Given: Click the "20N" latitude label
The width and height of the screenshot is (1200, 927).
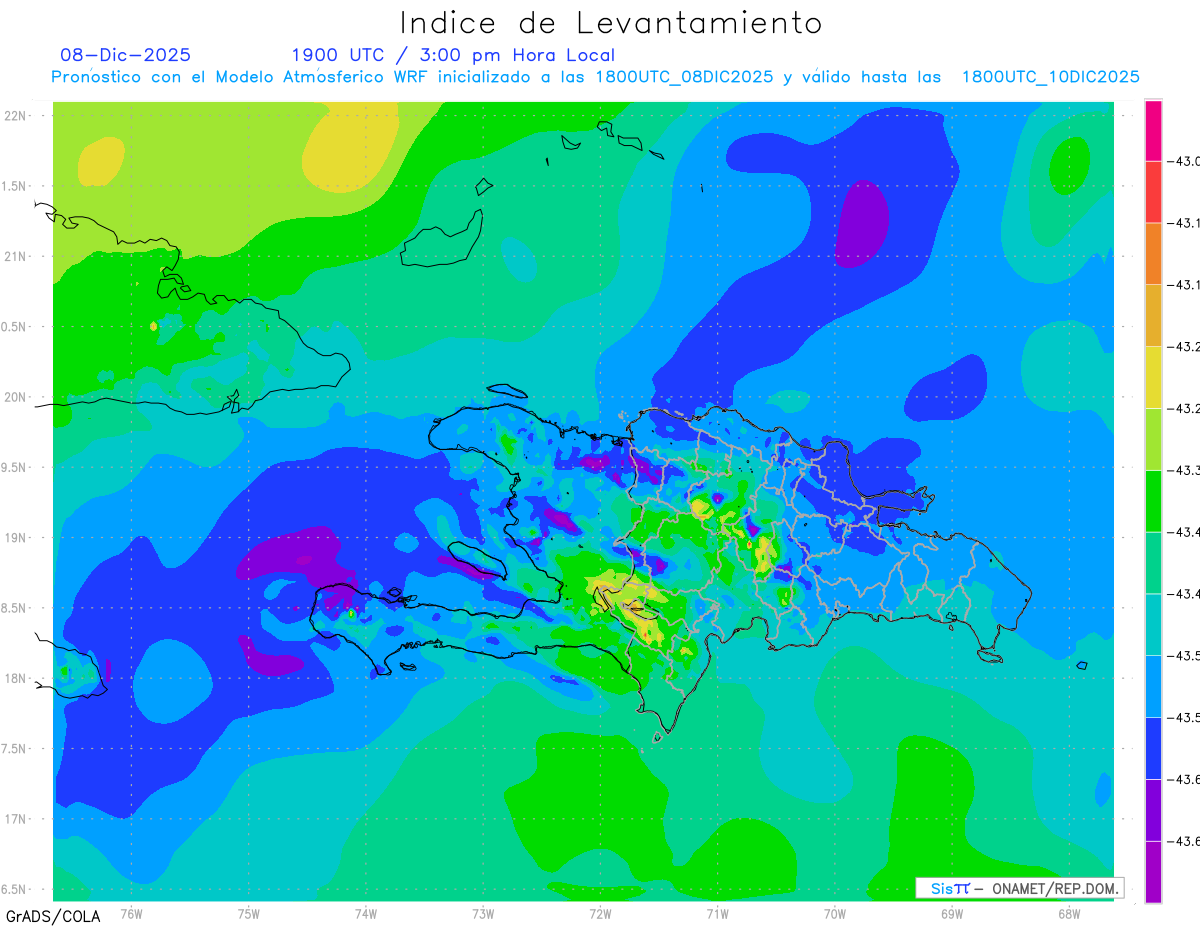Looking at the screenshot, I should 17,397.
